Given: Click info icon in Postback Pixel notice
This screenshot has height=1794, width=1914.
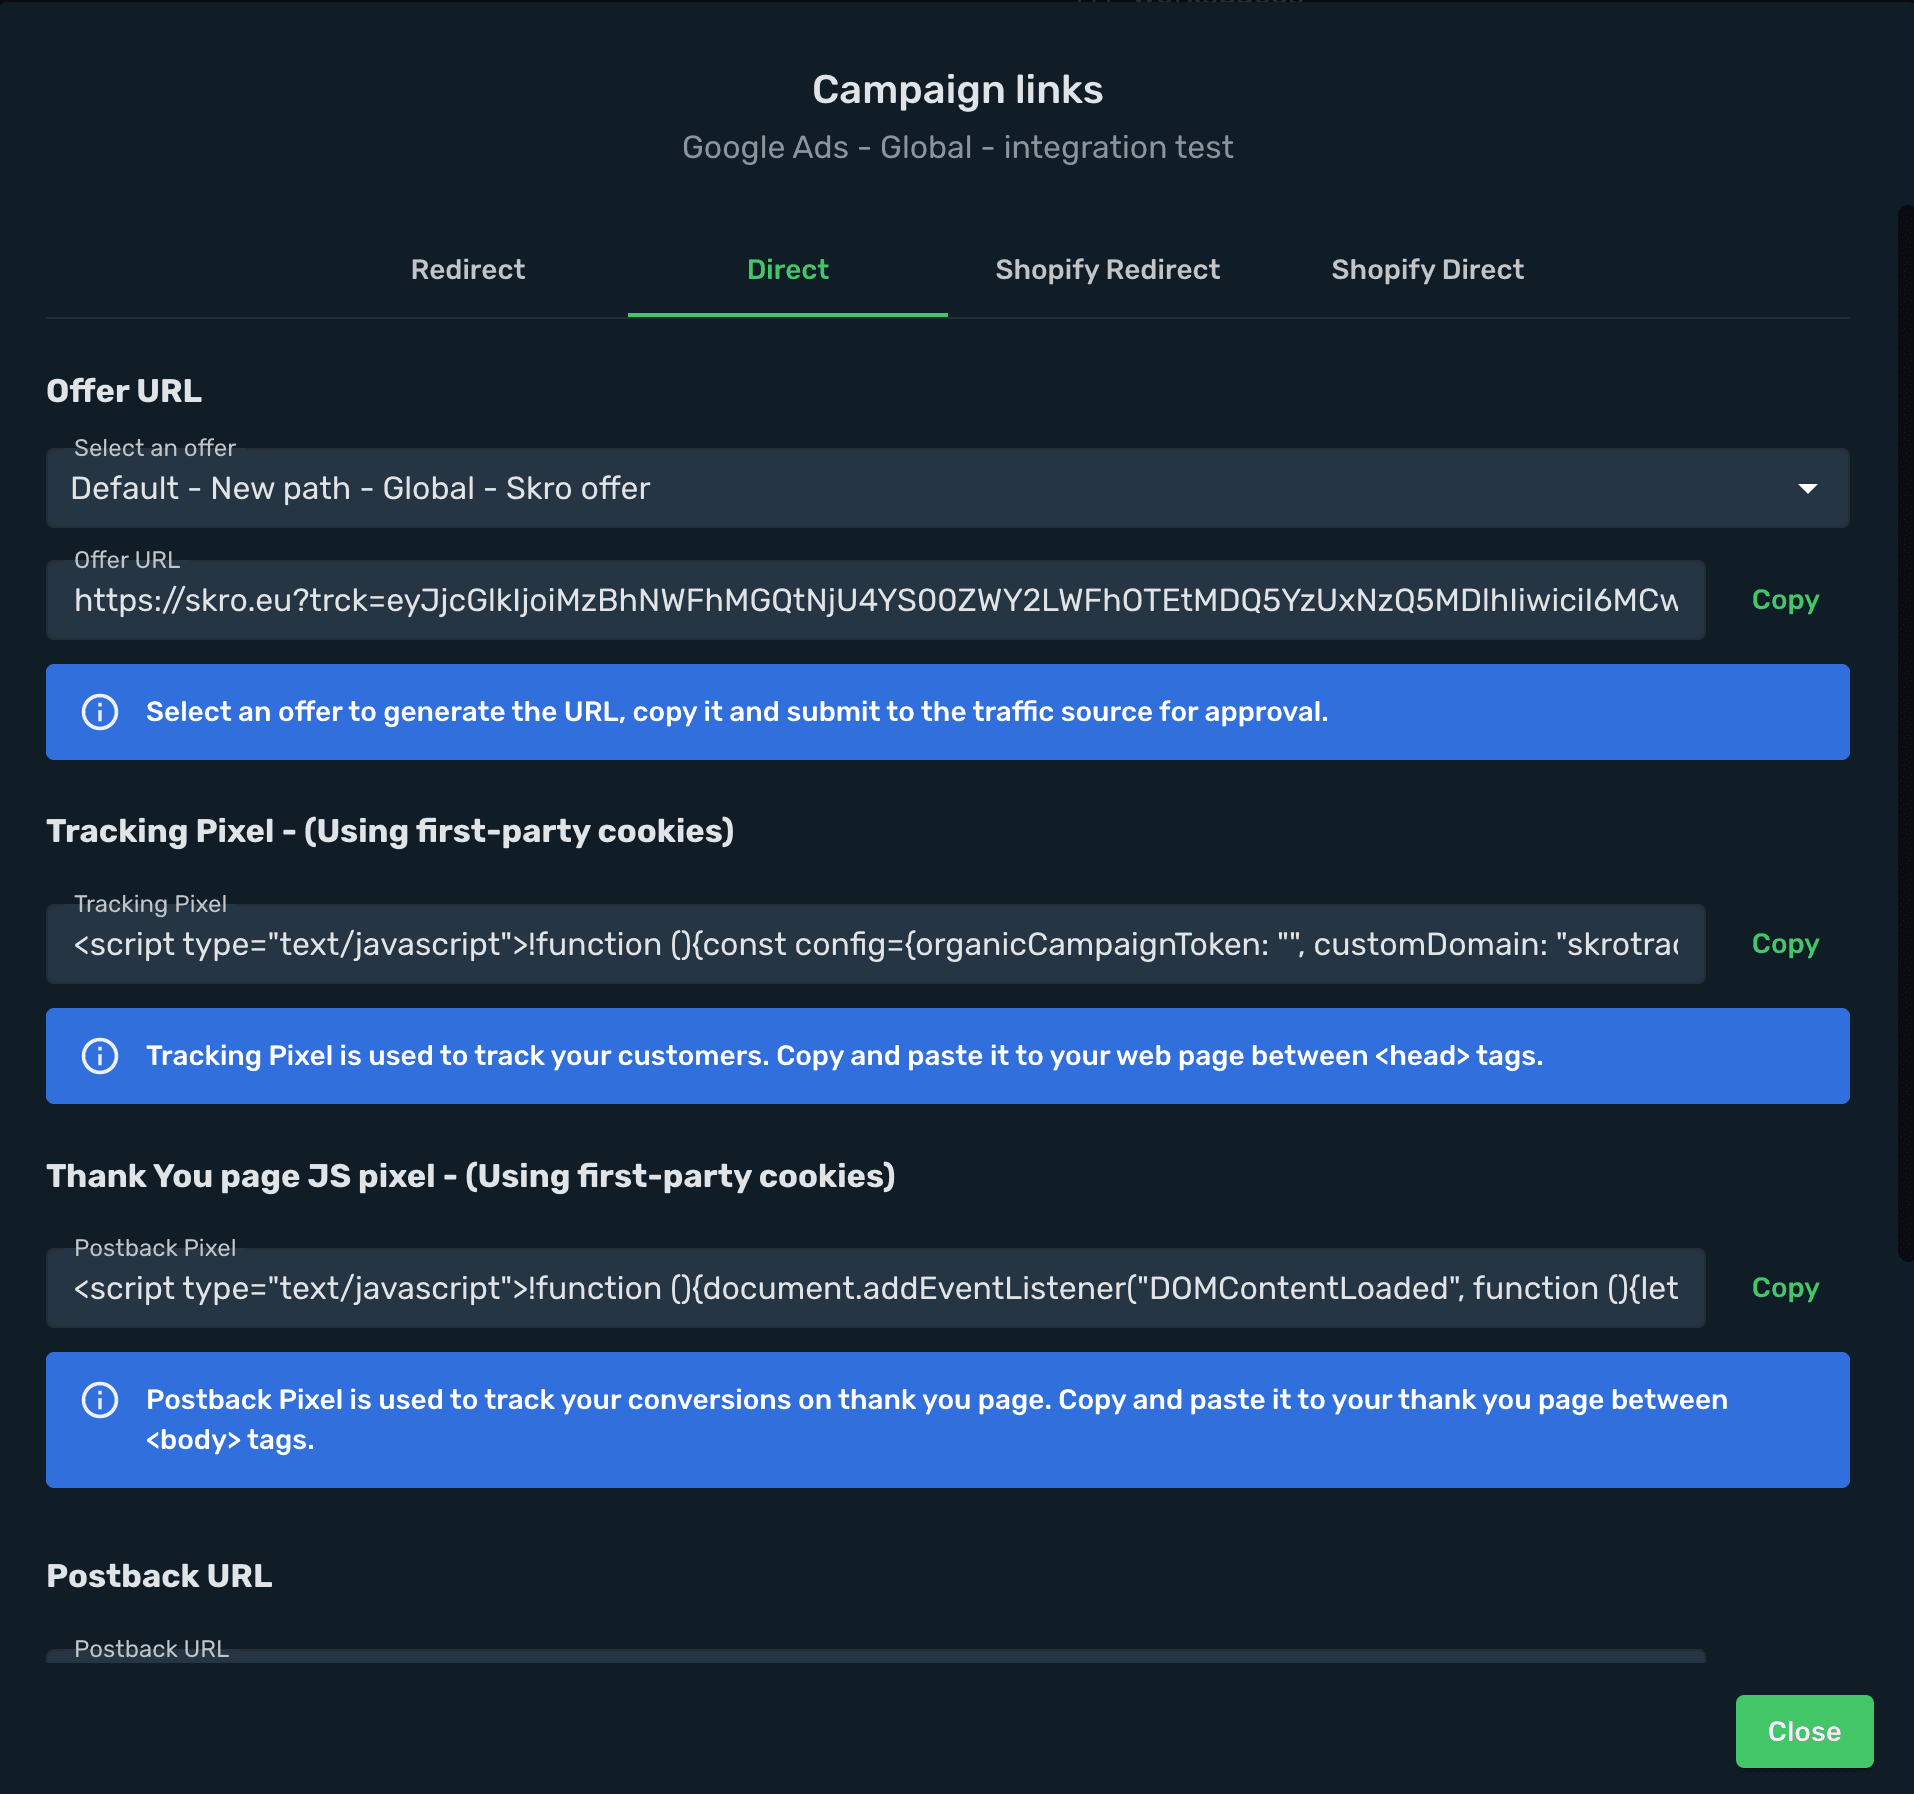Looking at the screenshot, I should 100,1400.
